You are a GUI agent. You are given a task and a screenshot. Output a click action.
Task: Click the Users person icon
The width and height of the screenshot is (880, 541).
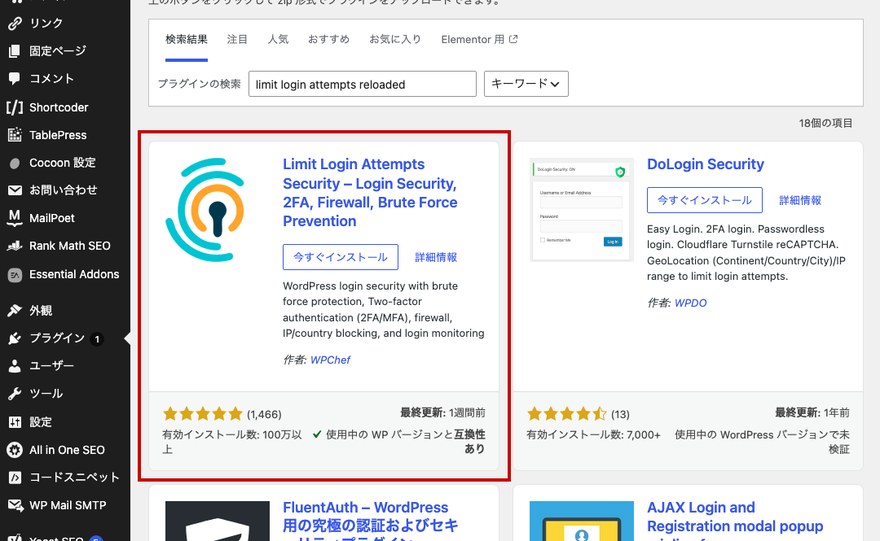[15, 366]
